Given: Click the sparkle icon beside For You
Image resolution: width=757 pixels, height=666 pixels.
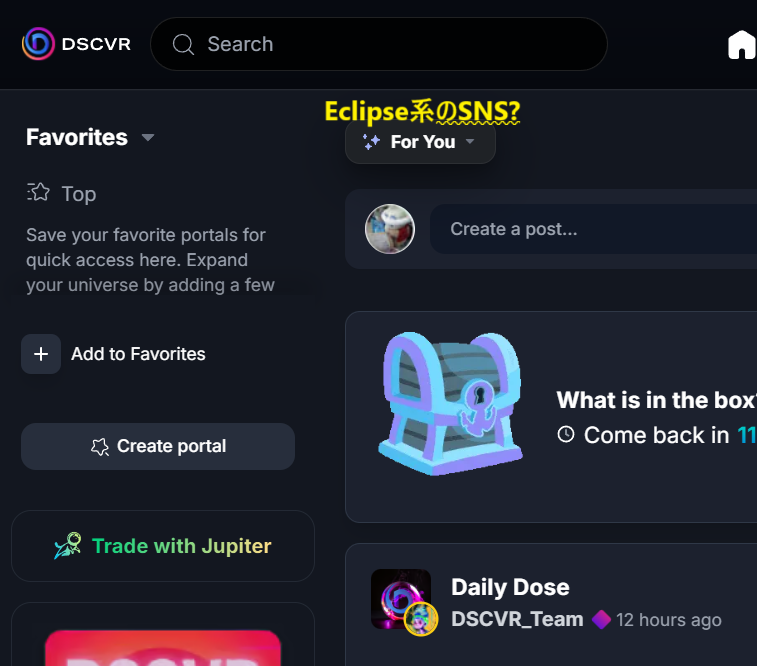Looking at the screenshot, I should pos(371,142).
